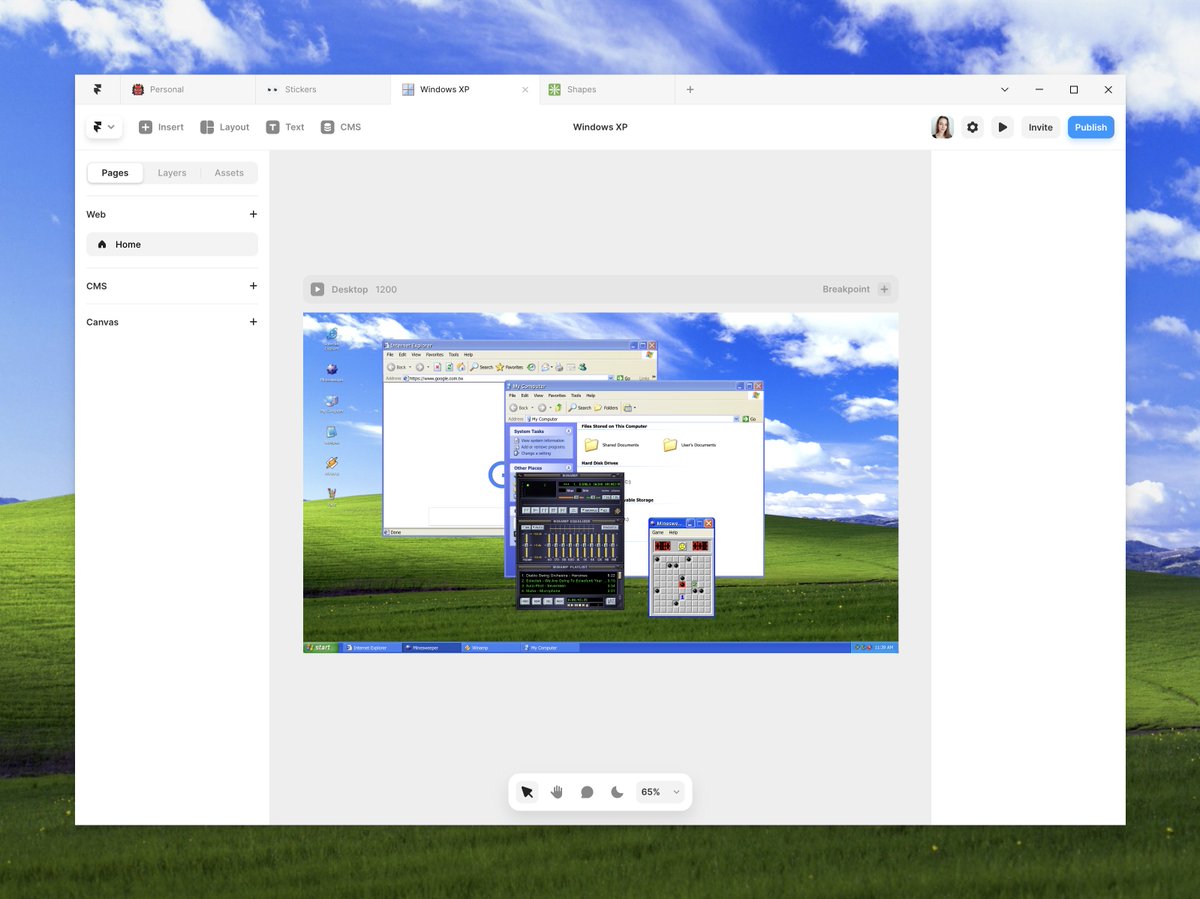Screen dimensions: 1200x899
Task: Select the cursor pointer tool
Action: point(527,792)
